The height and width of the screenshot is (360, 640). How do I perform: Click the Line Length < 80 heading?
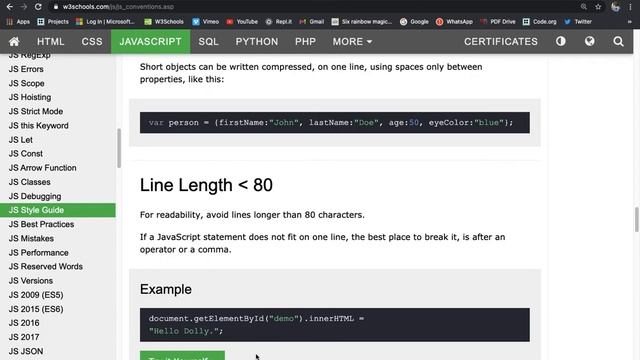click(206, 185)
